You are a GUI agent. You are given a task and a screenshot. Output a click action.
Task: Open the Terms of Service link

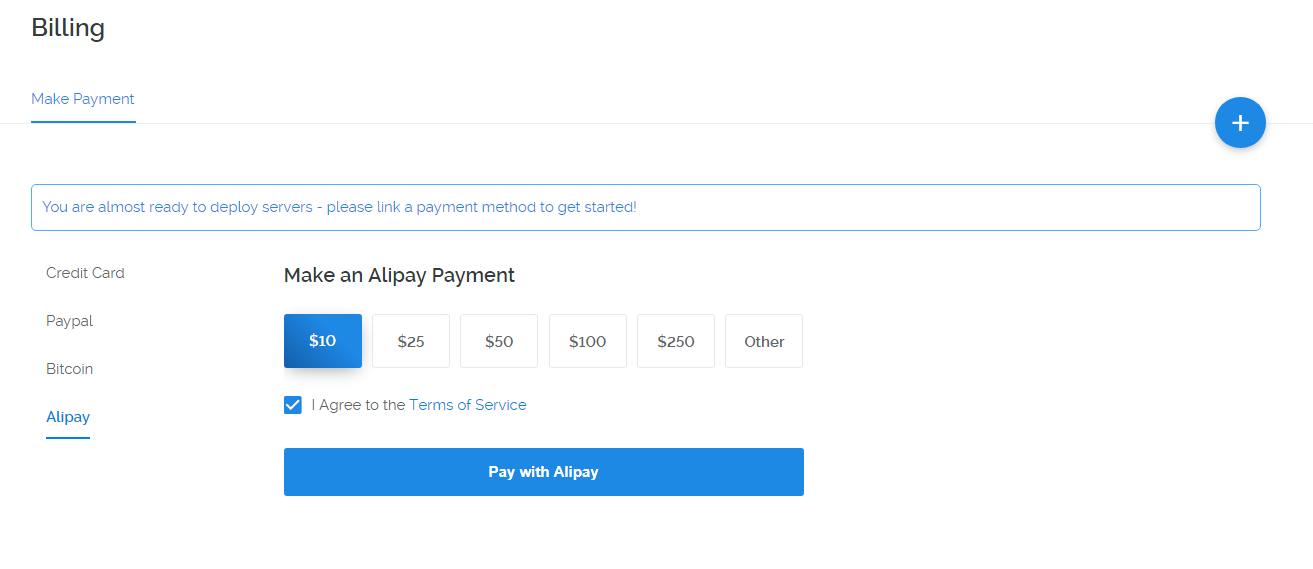tap(467, 405)
